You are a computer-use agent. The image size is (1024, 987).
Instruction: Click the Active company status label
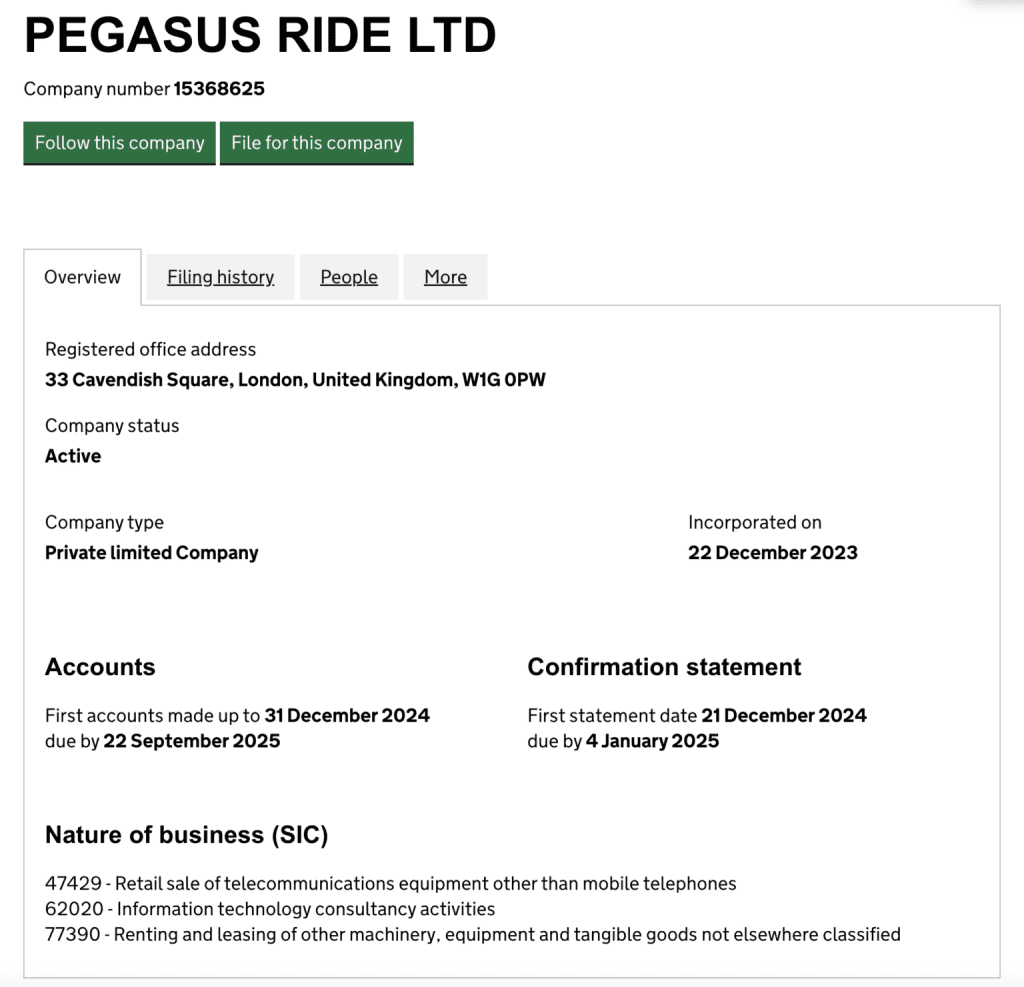(x=72, y=456)
